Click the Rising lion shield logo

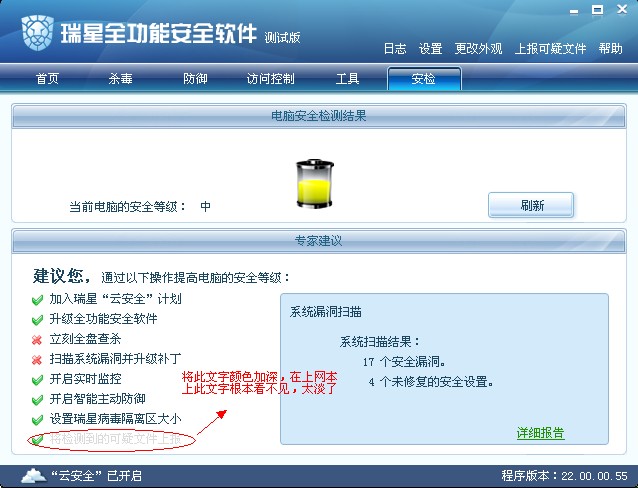37,32
